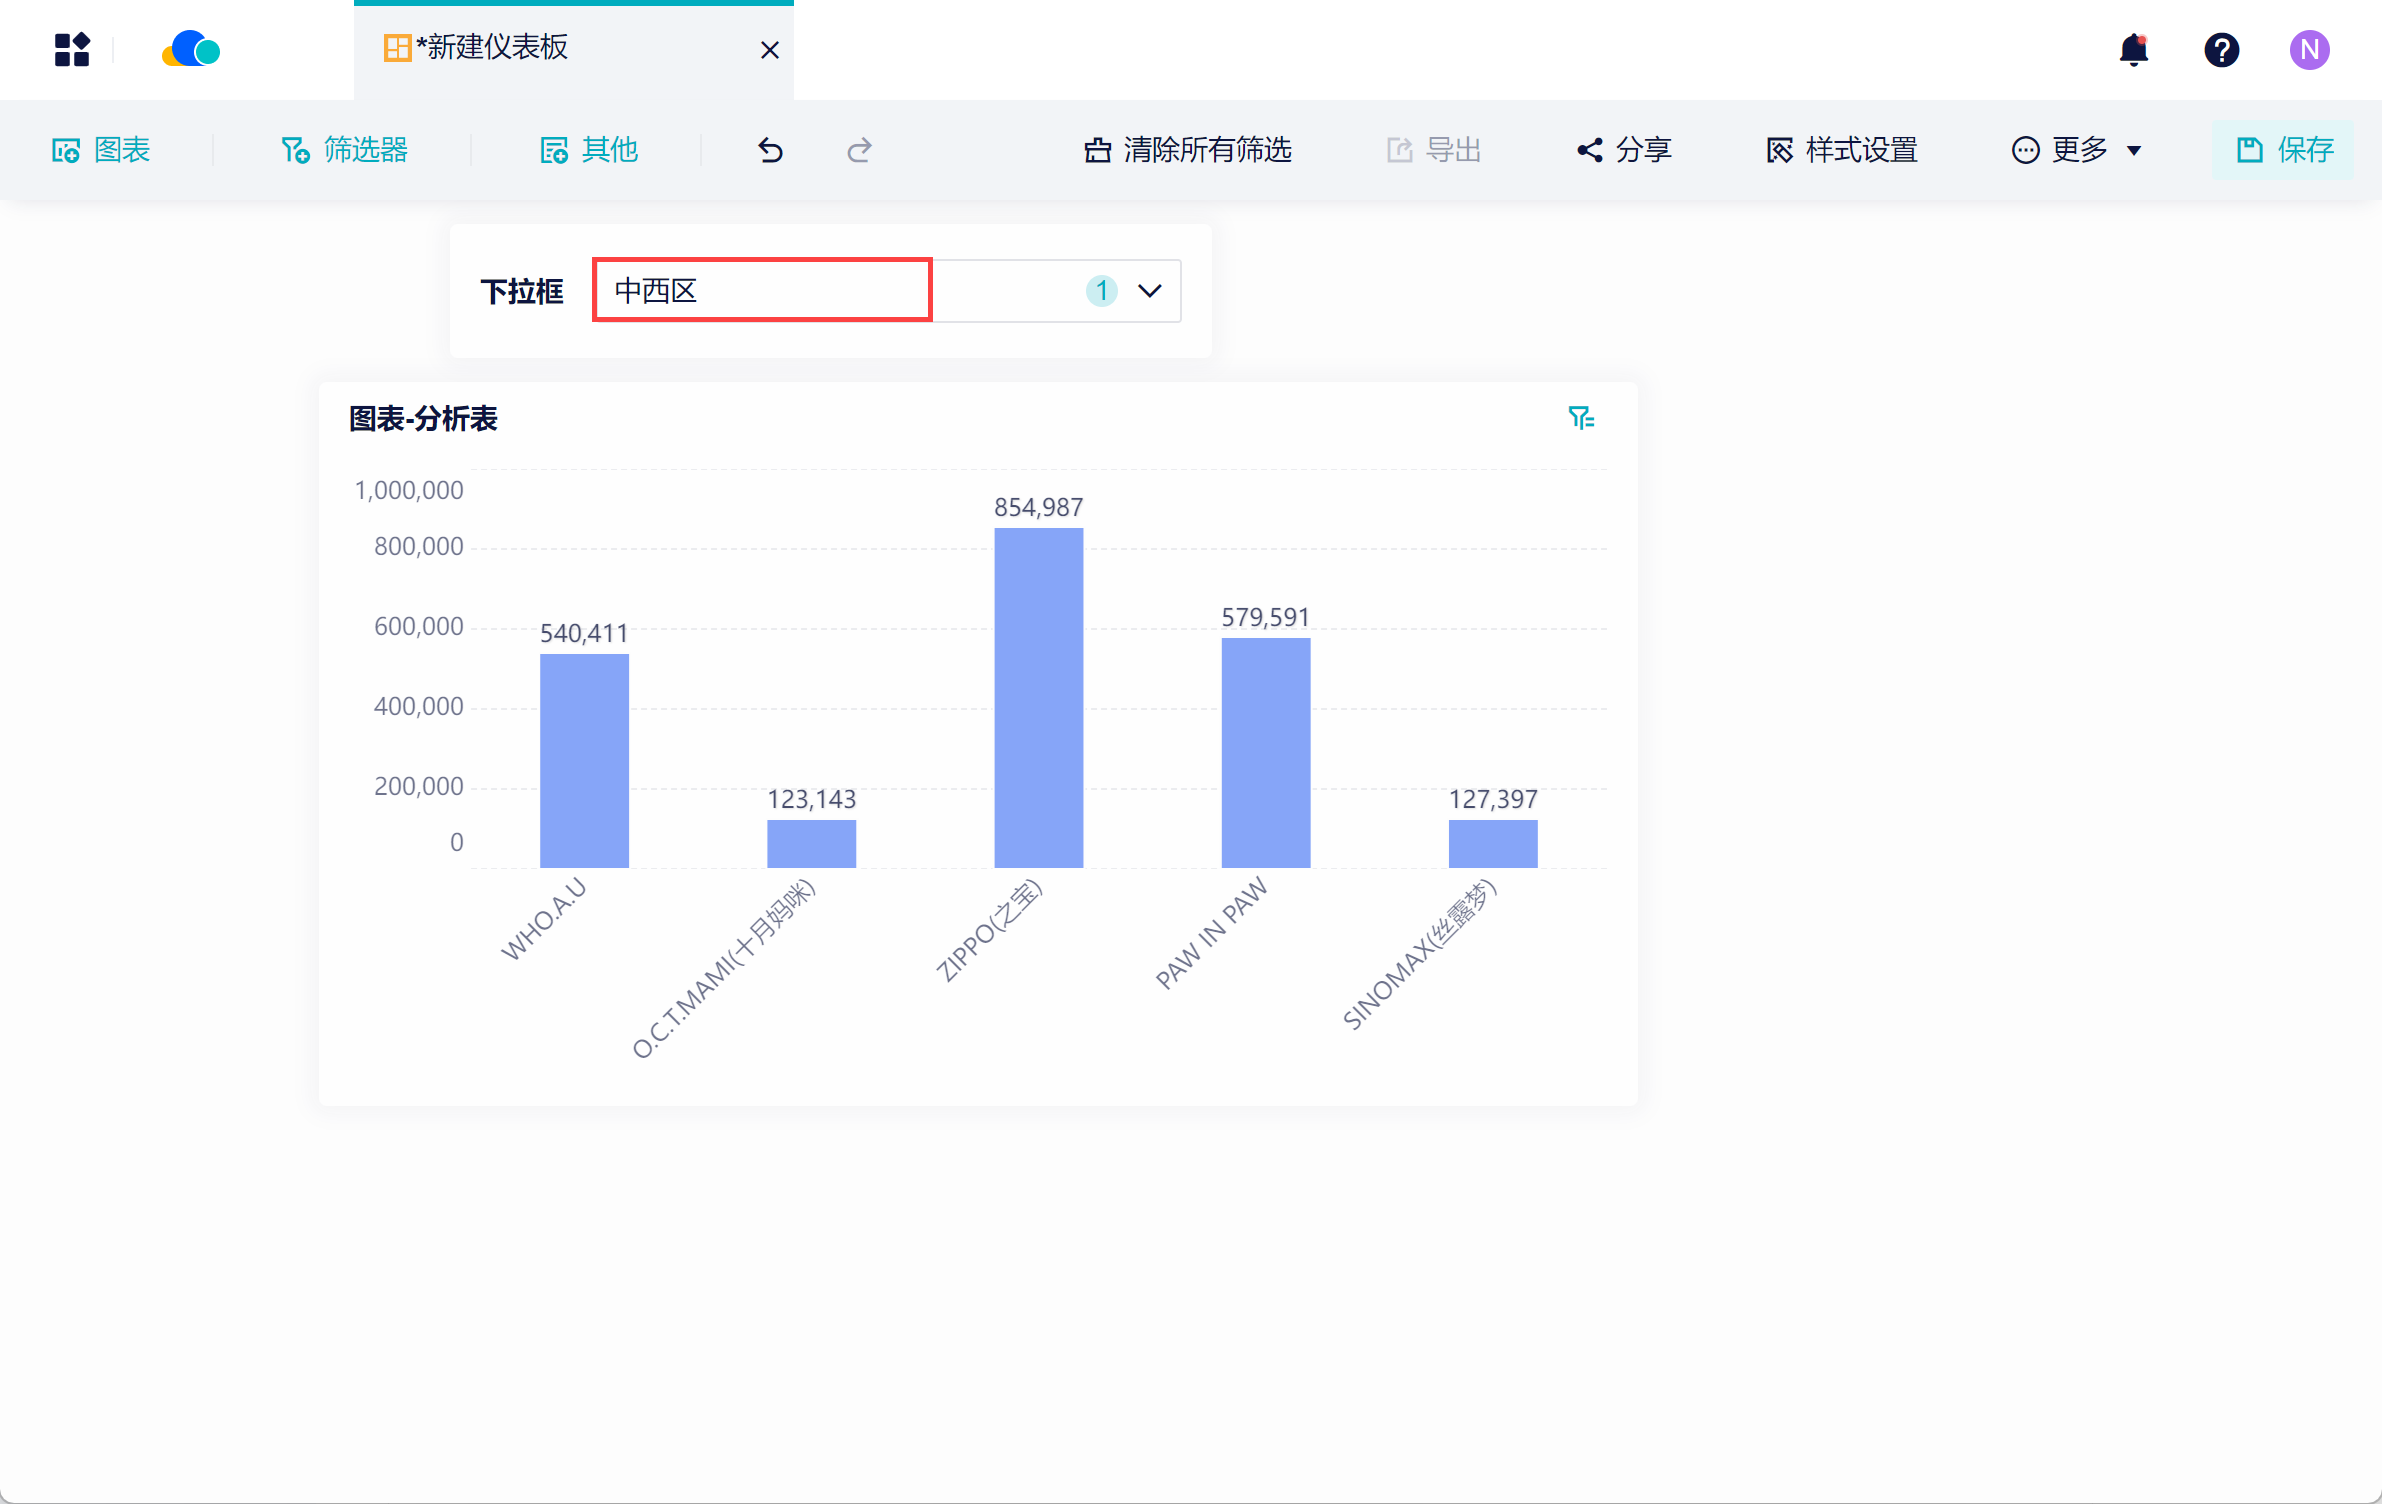
Task: Add a chart via 图表
Action: tap(101, 150)
